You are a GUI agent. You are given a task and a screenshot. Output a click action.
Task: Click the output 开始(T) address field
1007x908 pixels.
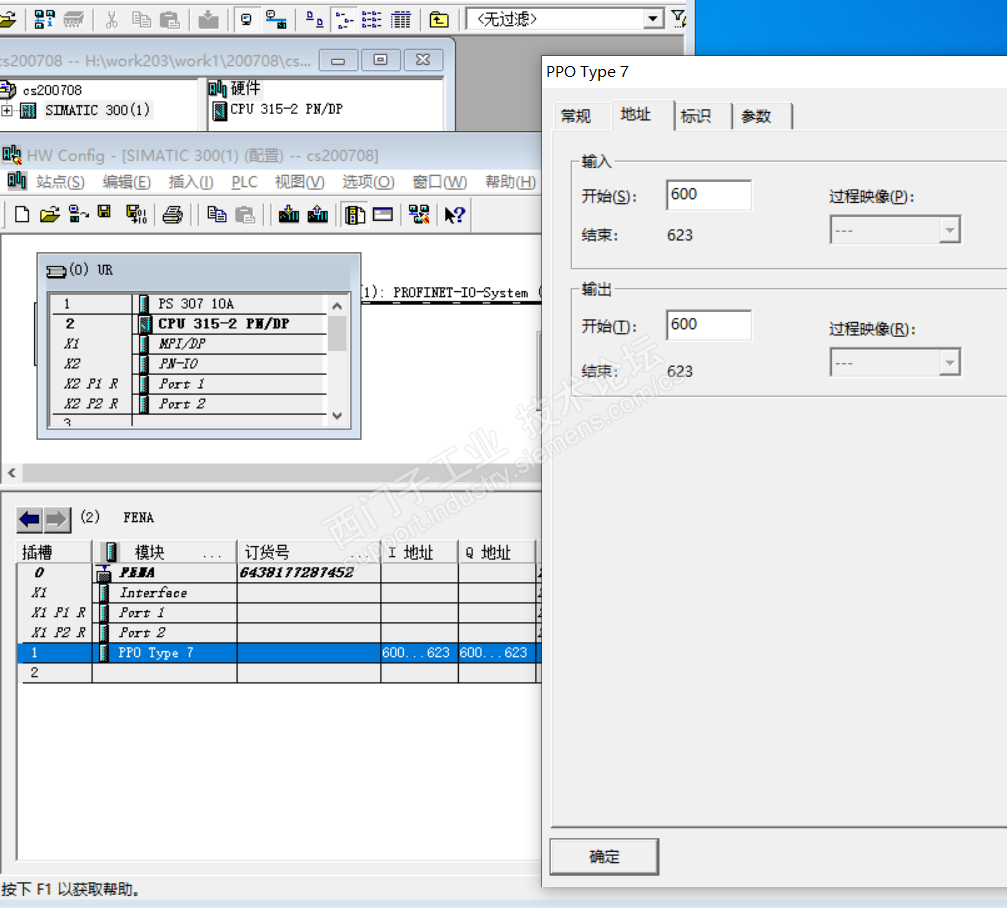click(708, 325)
